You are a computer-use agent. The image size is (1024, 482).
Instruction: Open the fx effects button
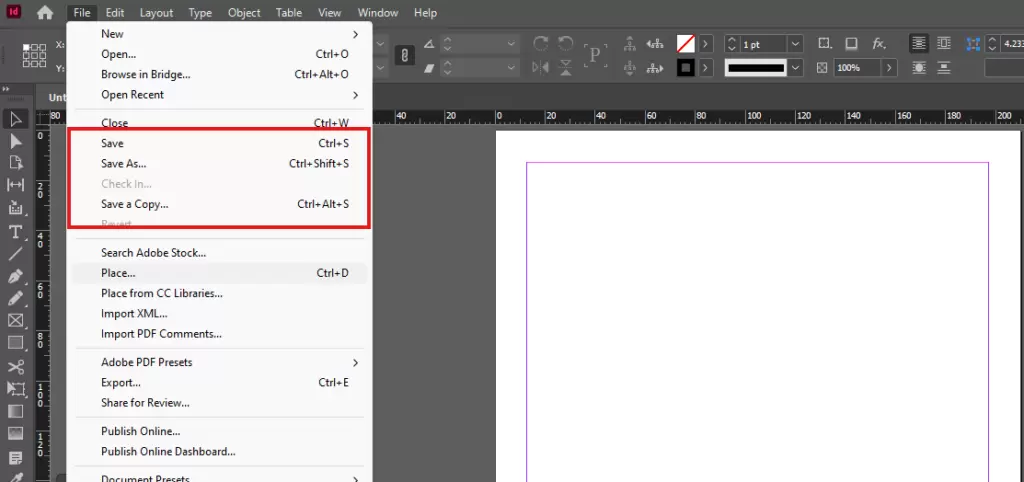click(879, 44)
